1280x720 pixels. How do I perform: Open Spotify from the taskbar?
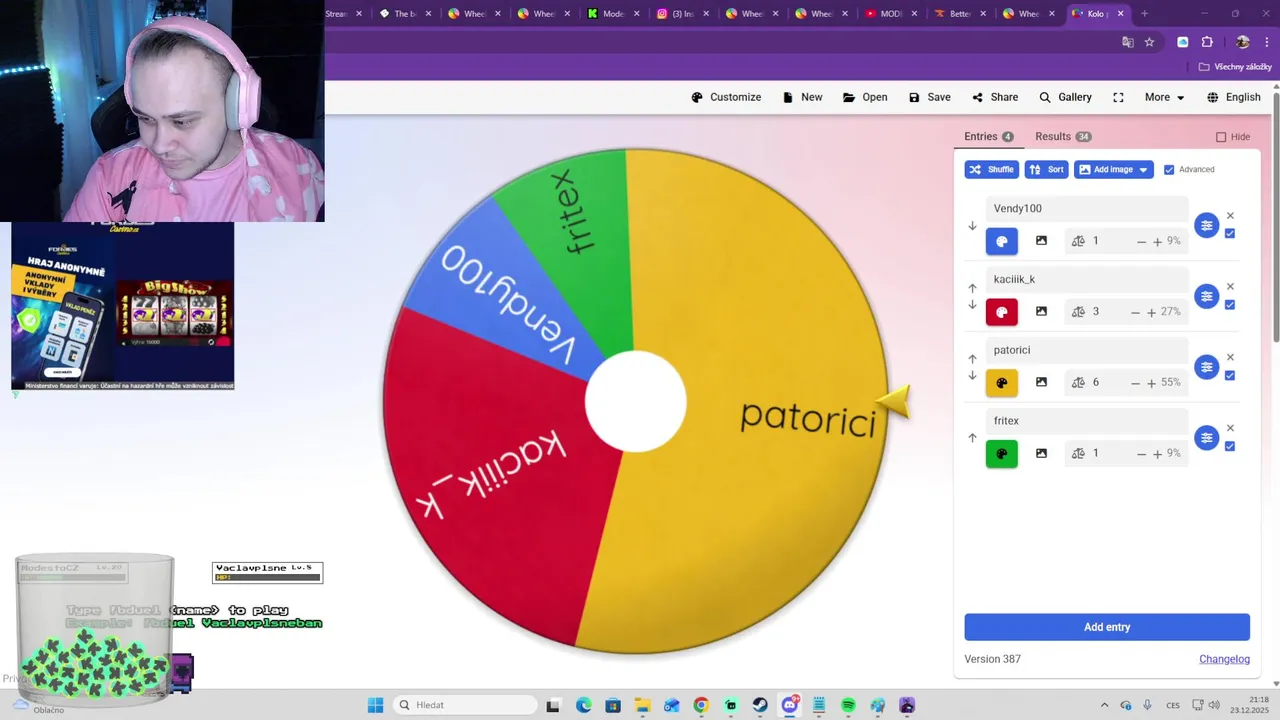click(849, 705)
